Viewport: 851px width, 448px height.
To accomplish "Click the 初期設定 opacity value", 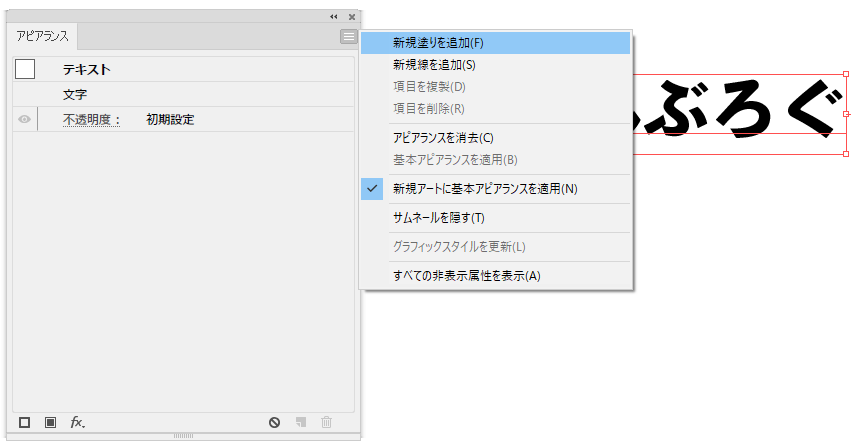I will click(x=170, y=119).
